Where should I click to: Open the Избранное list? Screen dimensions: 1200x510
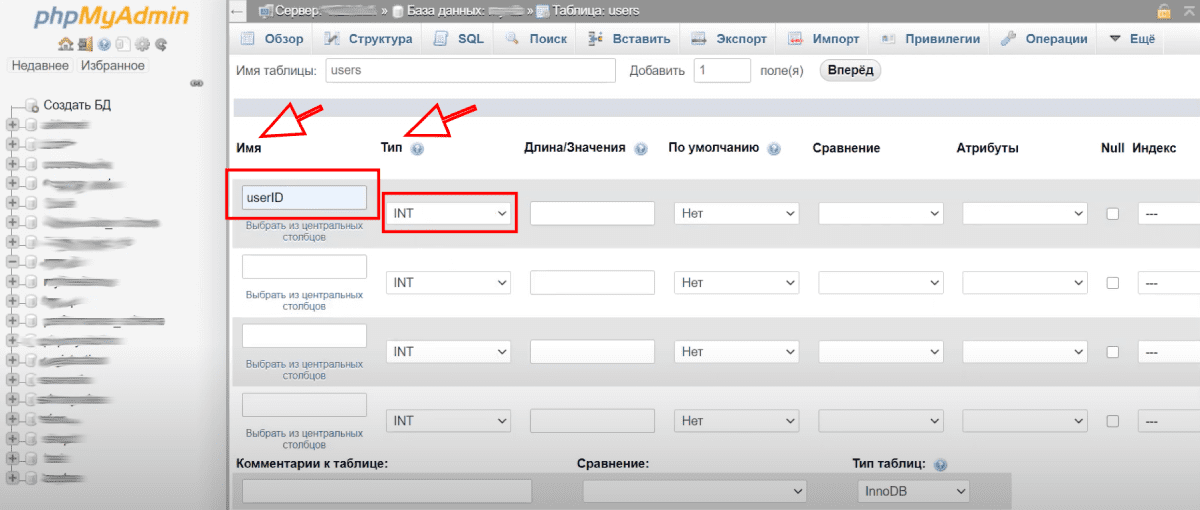pos(113,65)
